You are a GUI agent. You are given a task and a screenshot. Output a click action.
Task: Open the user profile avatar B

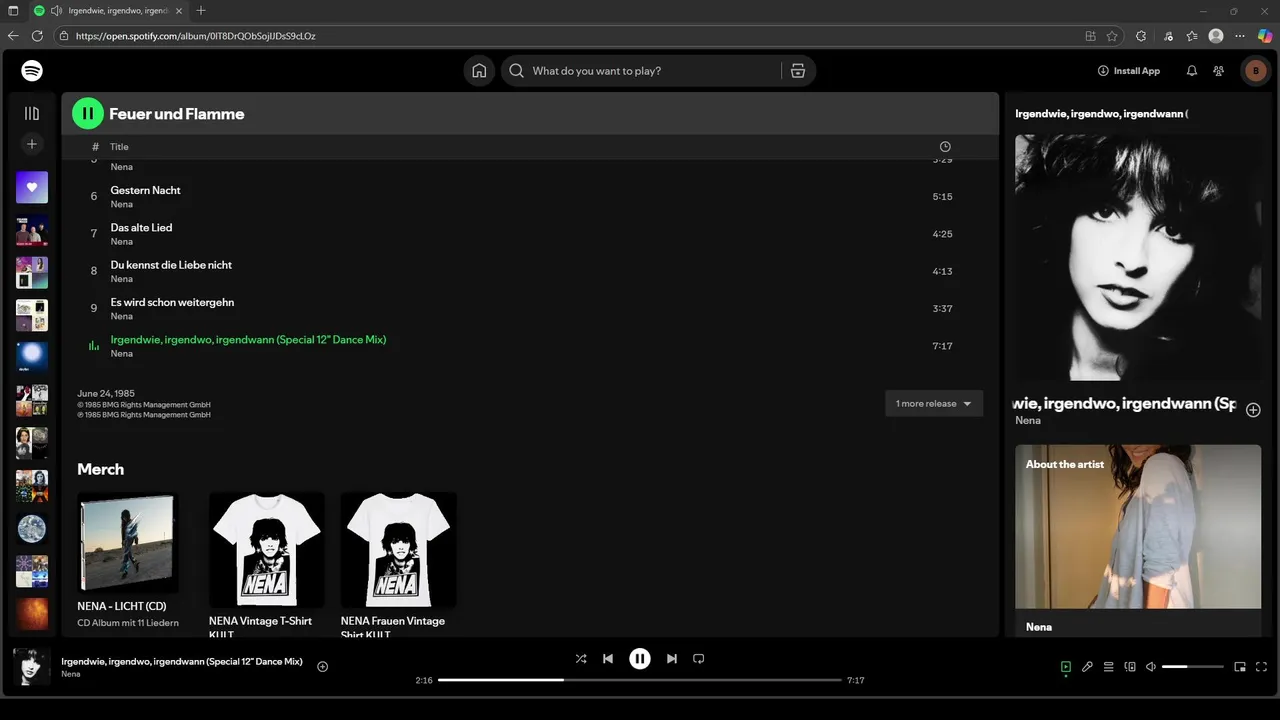coord(1254,71)
